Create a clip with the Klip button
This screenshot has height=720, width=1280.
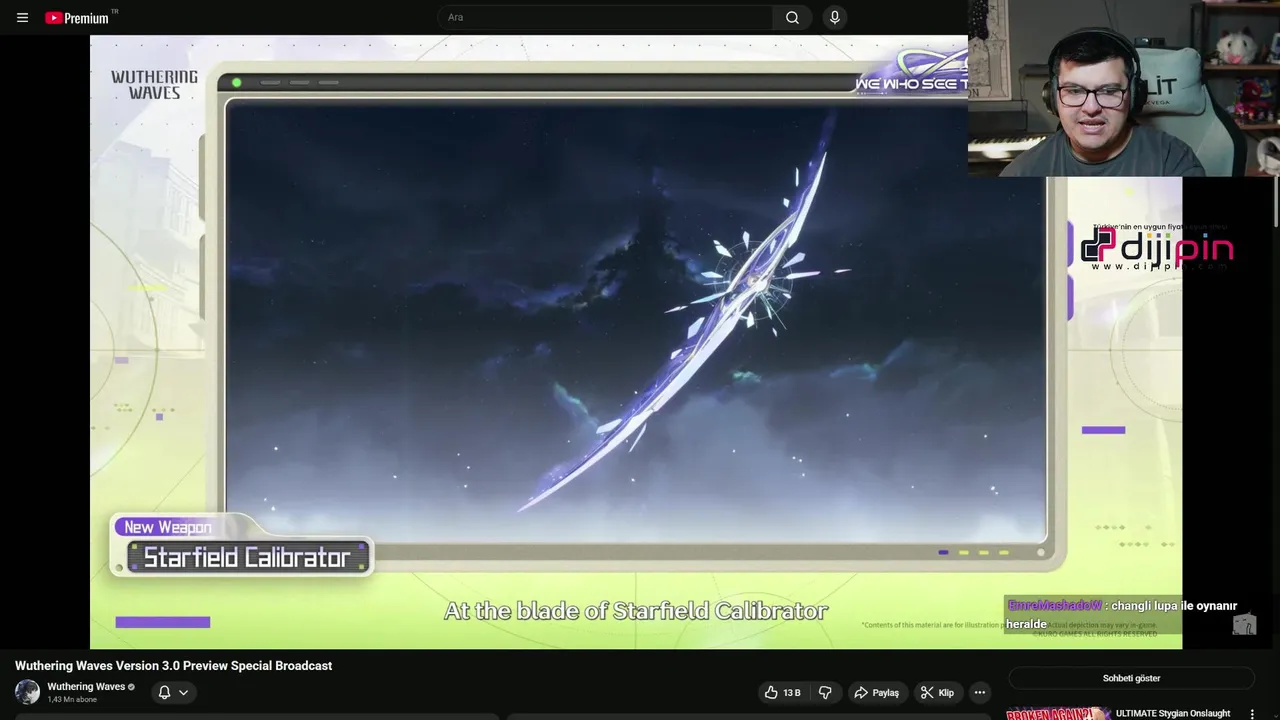[x=938, y=692]
